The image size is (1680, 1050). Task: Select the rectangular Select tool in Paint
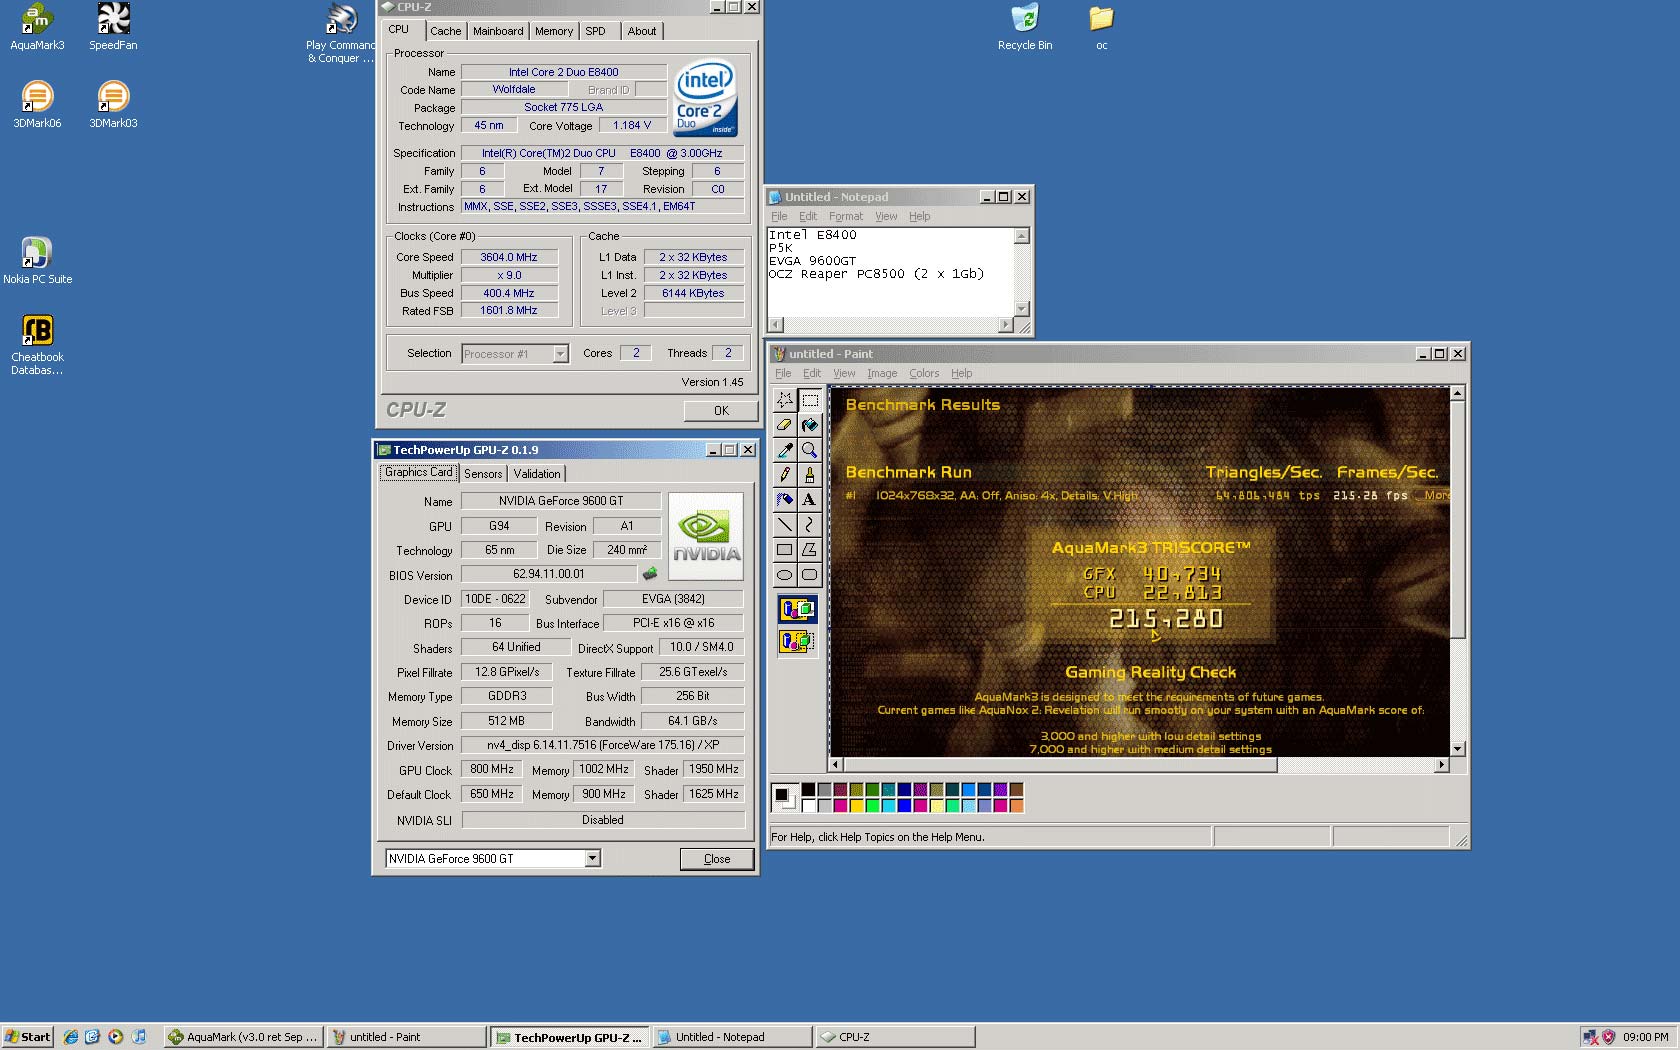[x=810, y=400]
